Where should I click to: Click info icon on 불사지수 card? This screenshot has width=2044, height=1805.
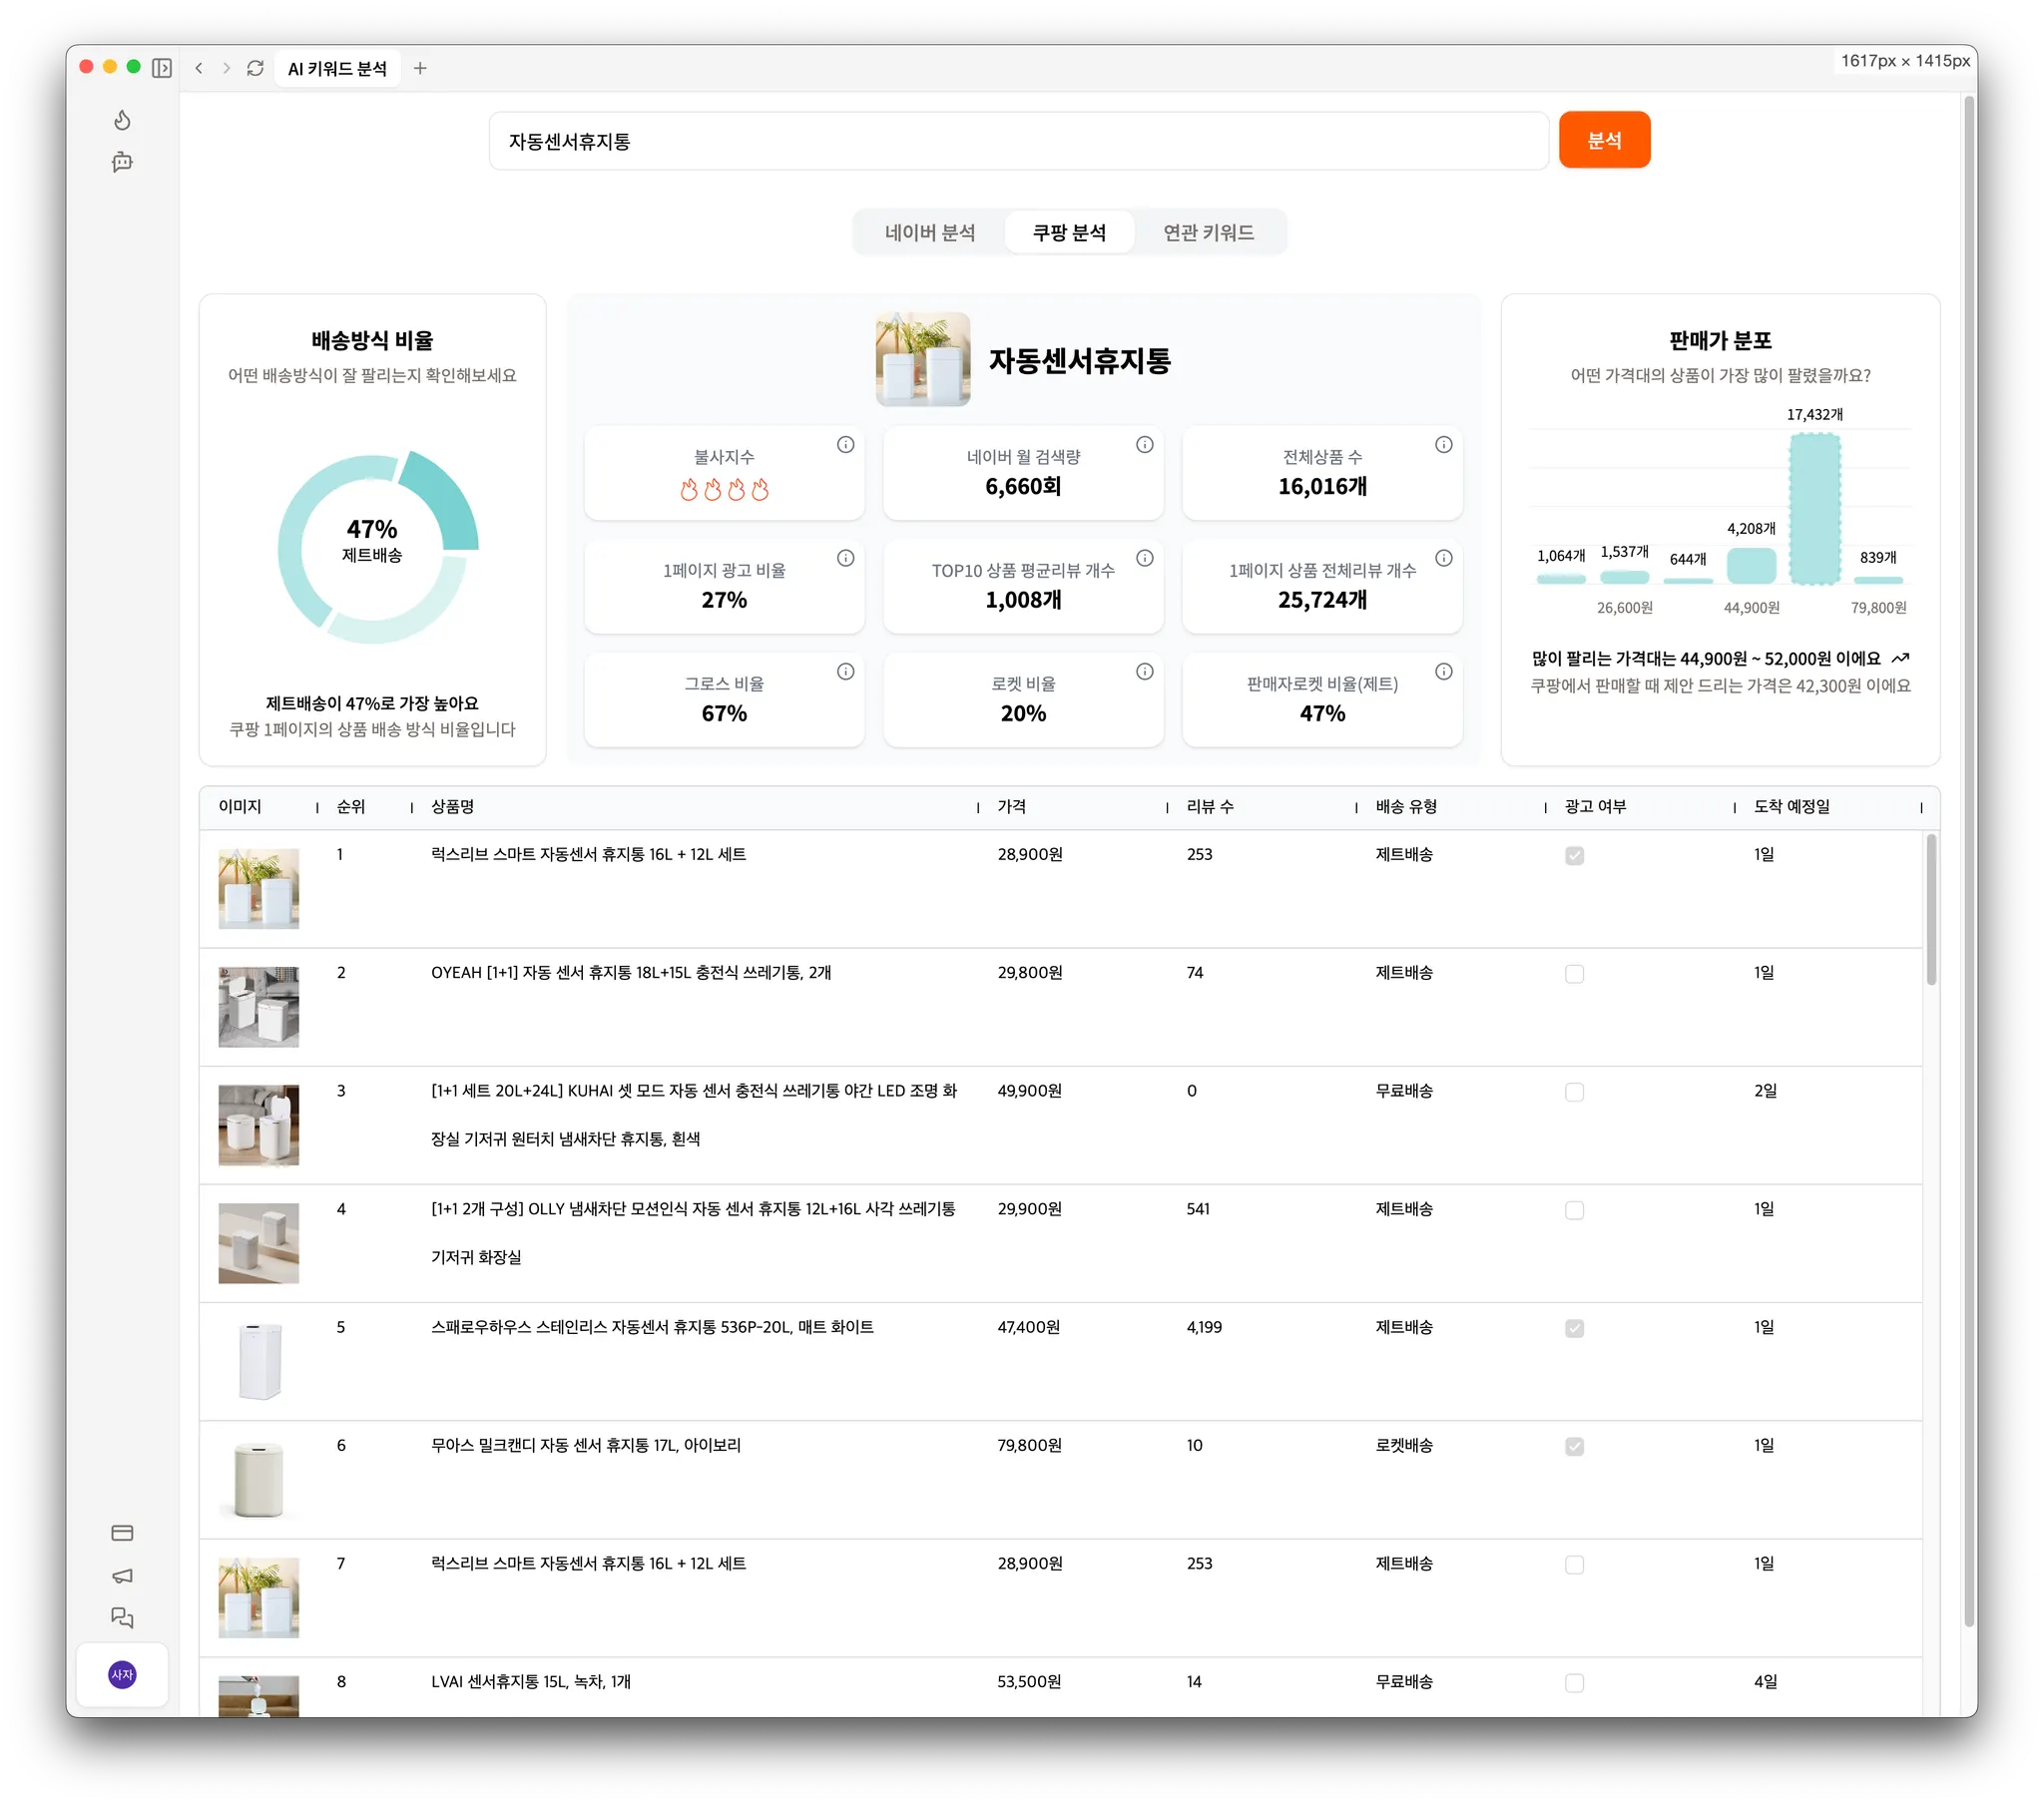845,444
